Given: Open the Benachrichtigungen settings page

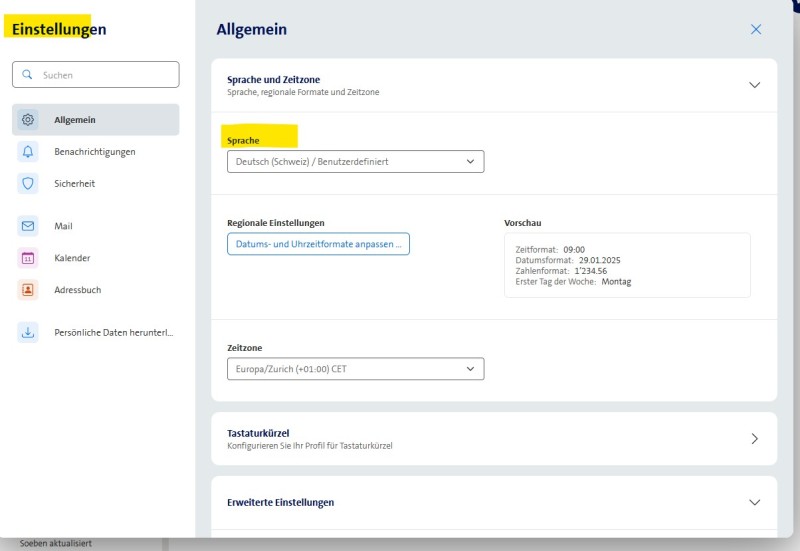Looking at the screenshot, I should (95, 152).
